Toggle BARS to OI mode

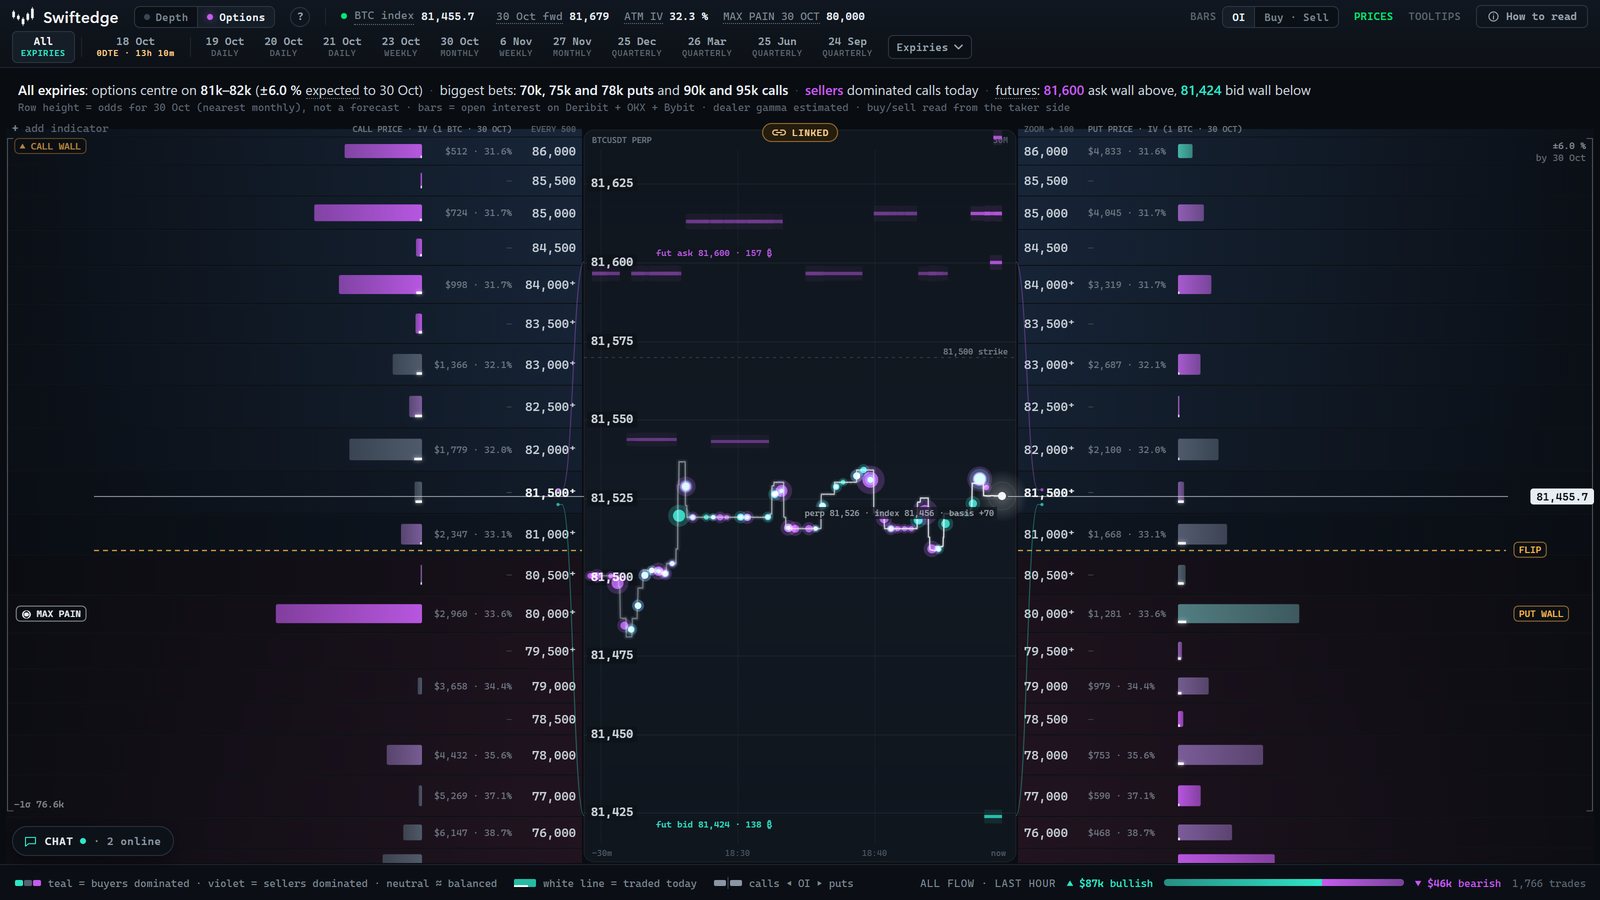[x=1238, y=17]
